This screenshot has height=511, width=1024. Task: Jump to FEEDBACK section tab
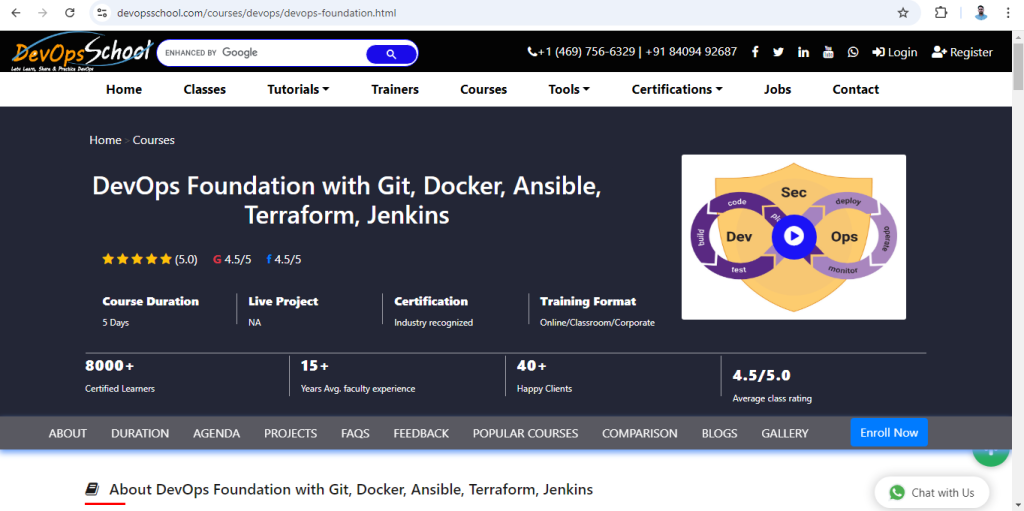click(421, 433)
